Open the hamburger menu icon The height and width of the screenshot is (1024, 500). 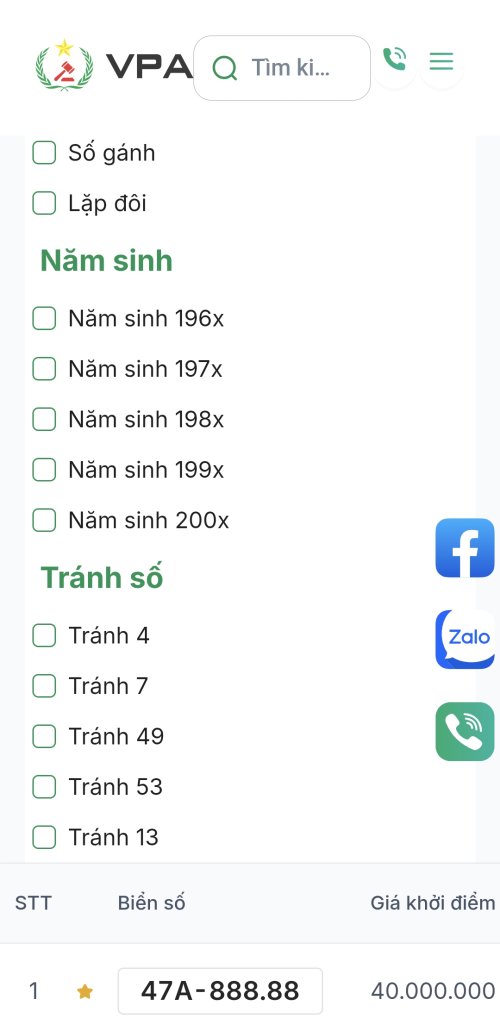click(x=441, y=62)
